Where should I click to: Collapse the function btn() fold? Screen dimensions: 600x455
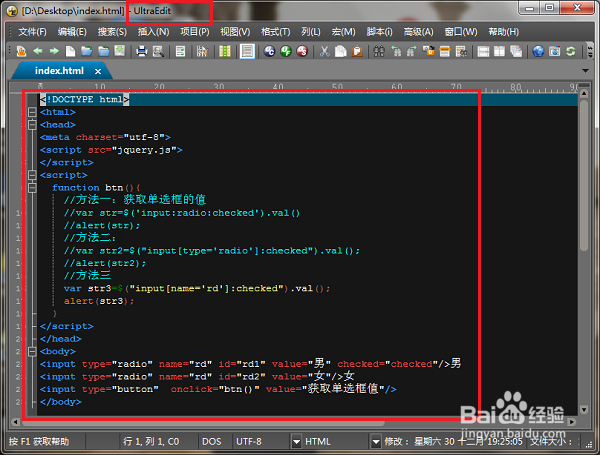point(32,188)
